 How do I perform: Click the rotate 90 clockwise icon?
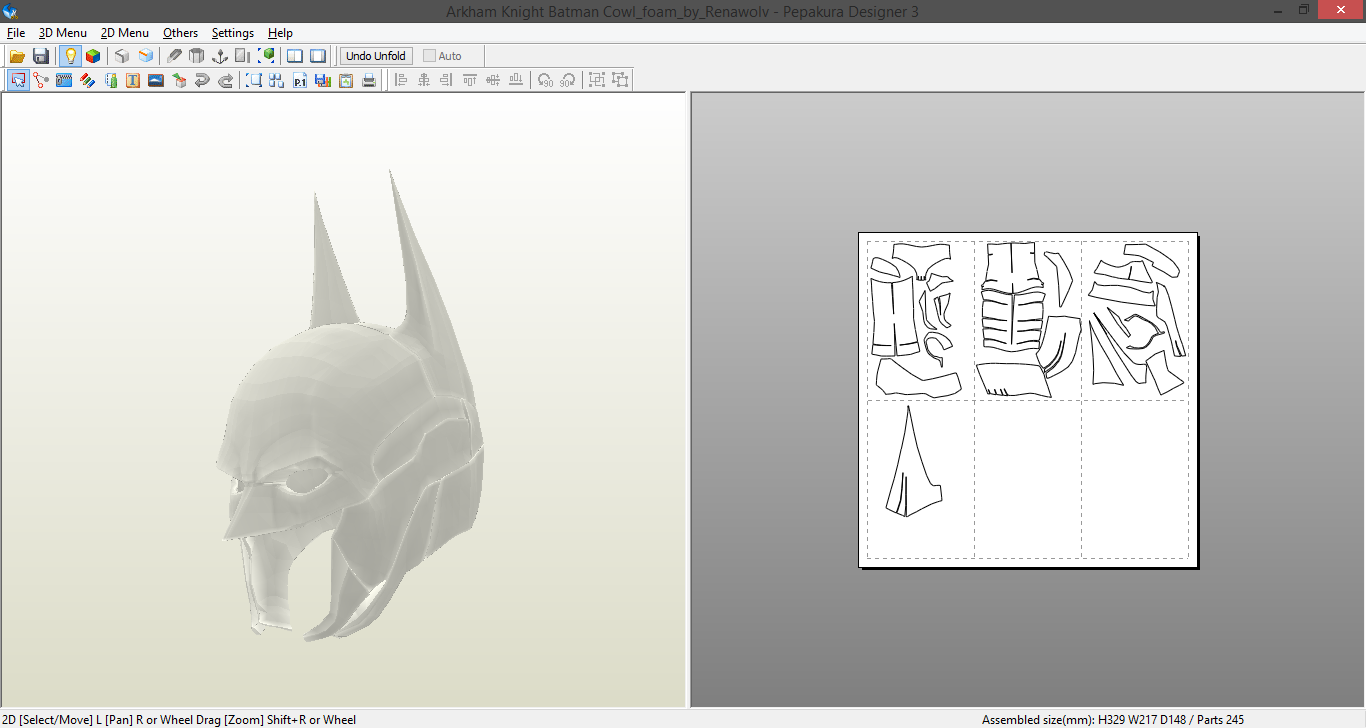(568, 80)
